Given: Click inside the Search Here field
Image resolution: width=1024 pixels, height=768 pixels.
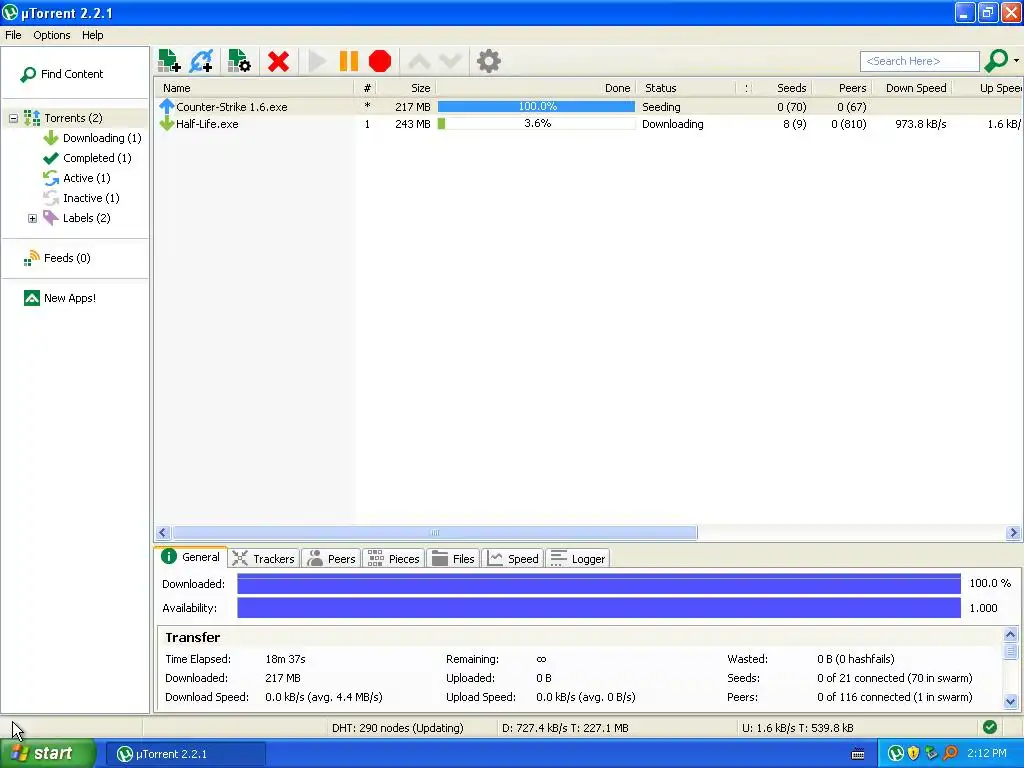Looking at the screenshot, I should tap(920, 61).
